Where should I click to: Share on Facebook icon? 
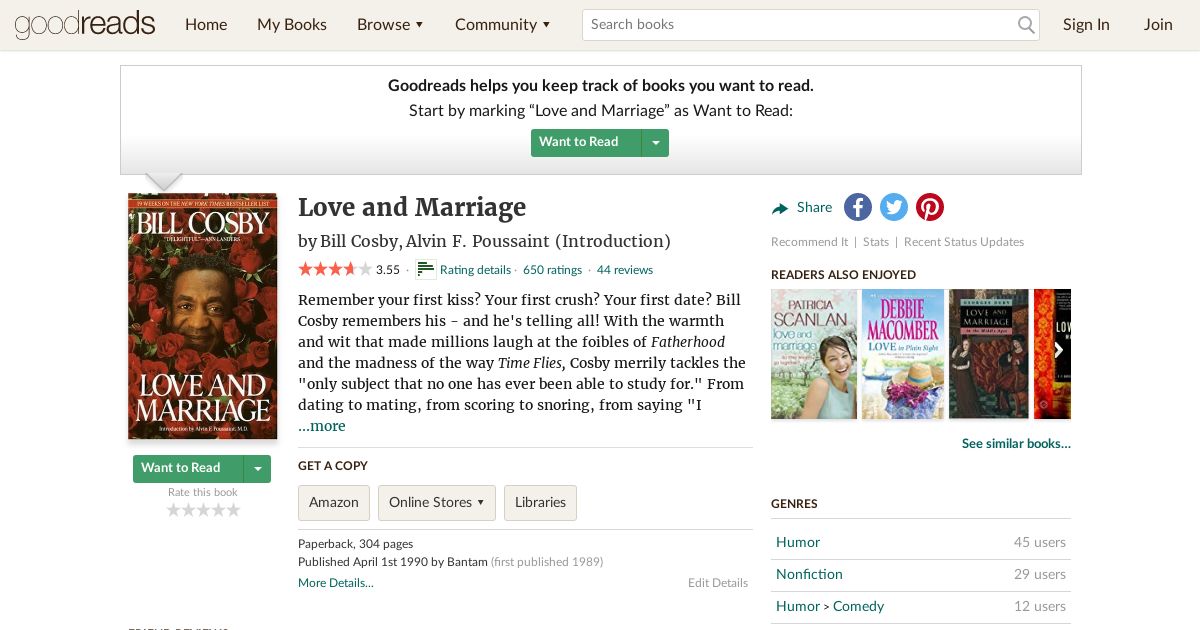click(858, 207)
